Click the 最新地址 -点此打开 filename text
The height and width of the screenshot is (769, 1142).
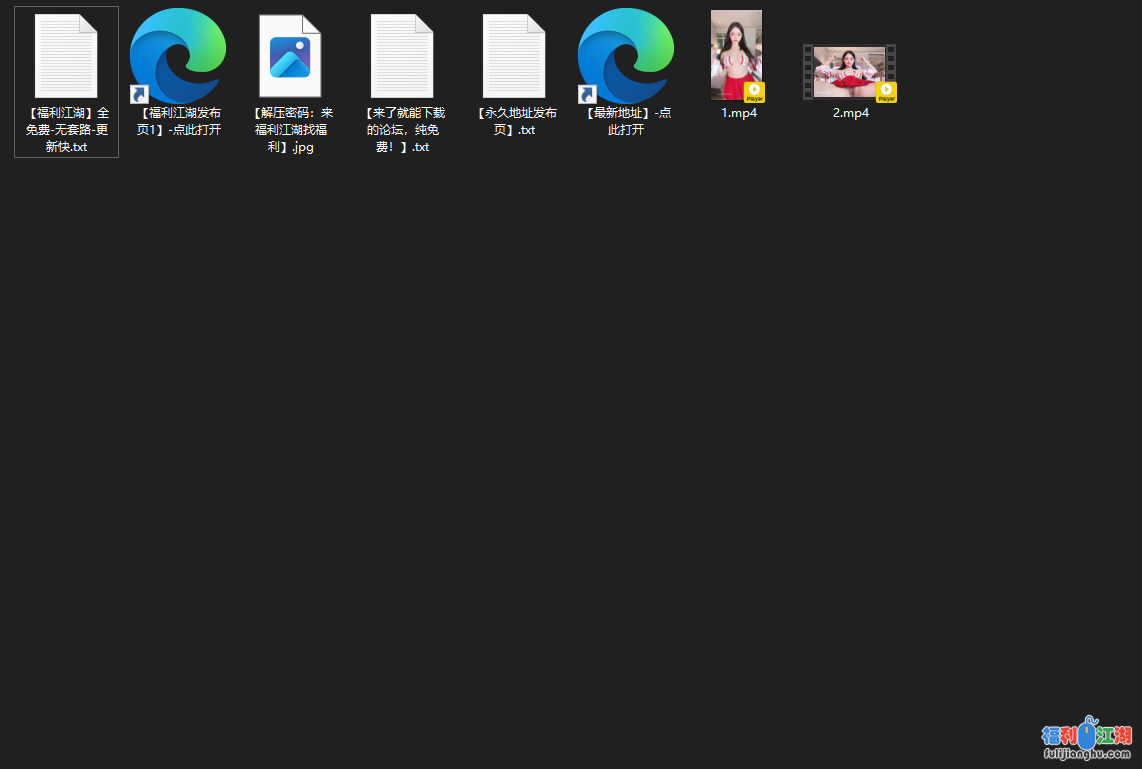click(x=626, y=121)
